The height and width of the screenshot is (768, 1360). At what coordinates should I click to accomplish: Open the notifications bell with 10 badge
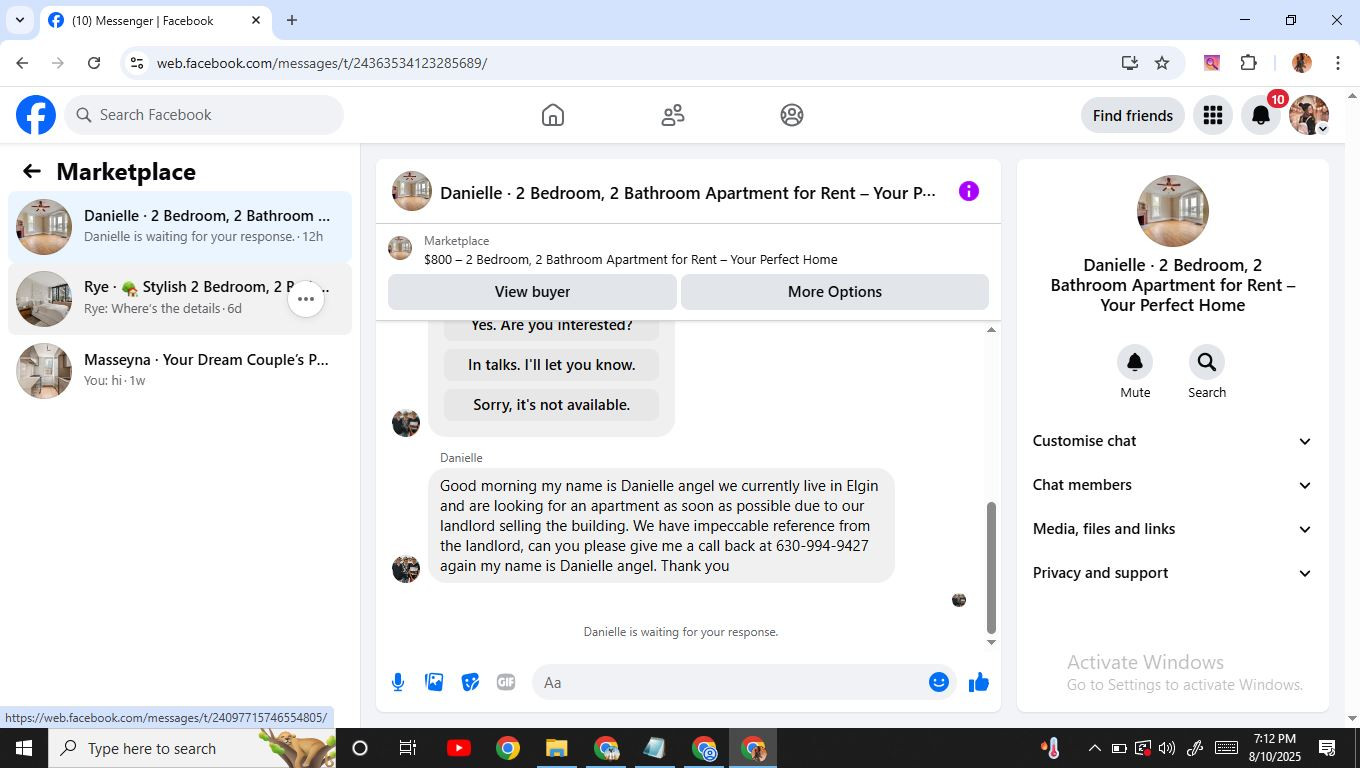[1261, 115]
